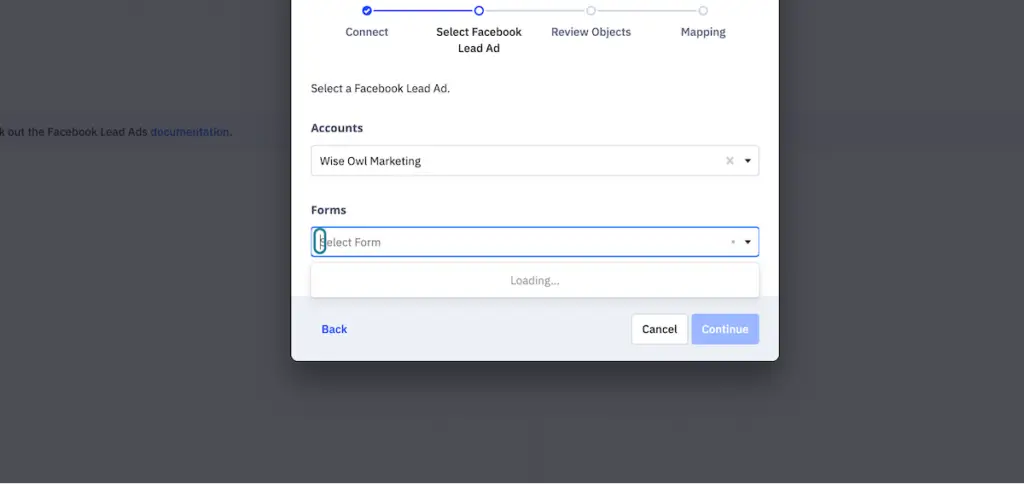Click the Accounts label
This screenshot has width=1024, height=484.
tap(337, 128)
